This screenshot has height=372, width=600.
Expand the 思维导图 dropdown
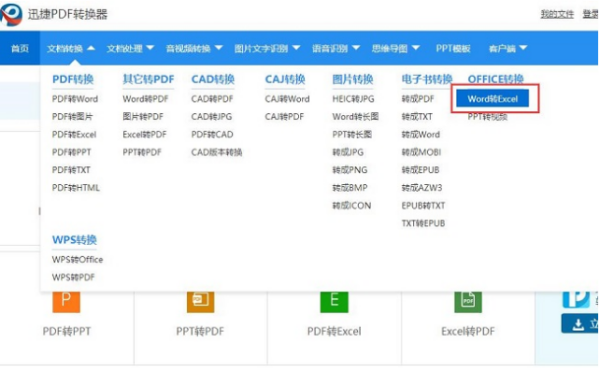(x=396, y=48)
